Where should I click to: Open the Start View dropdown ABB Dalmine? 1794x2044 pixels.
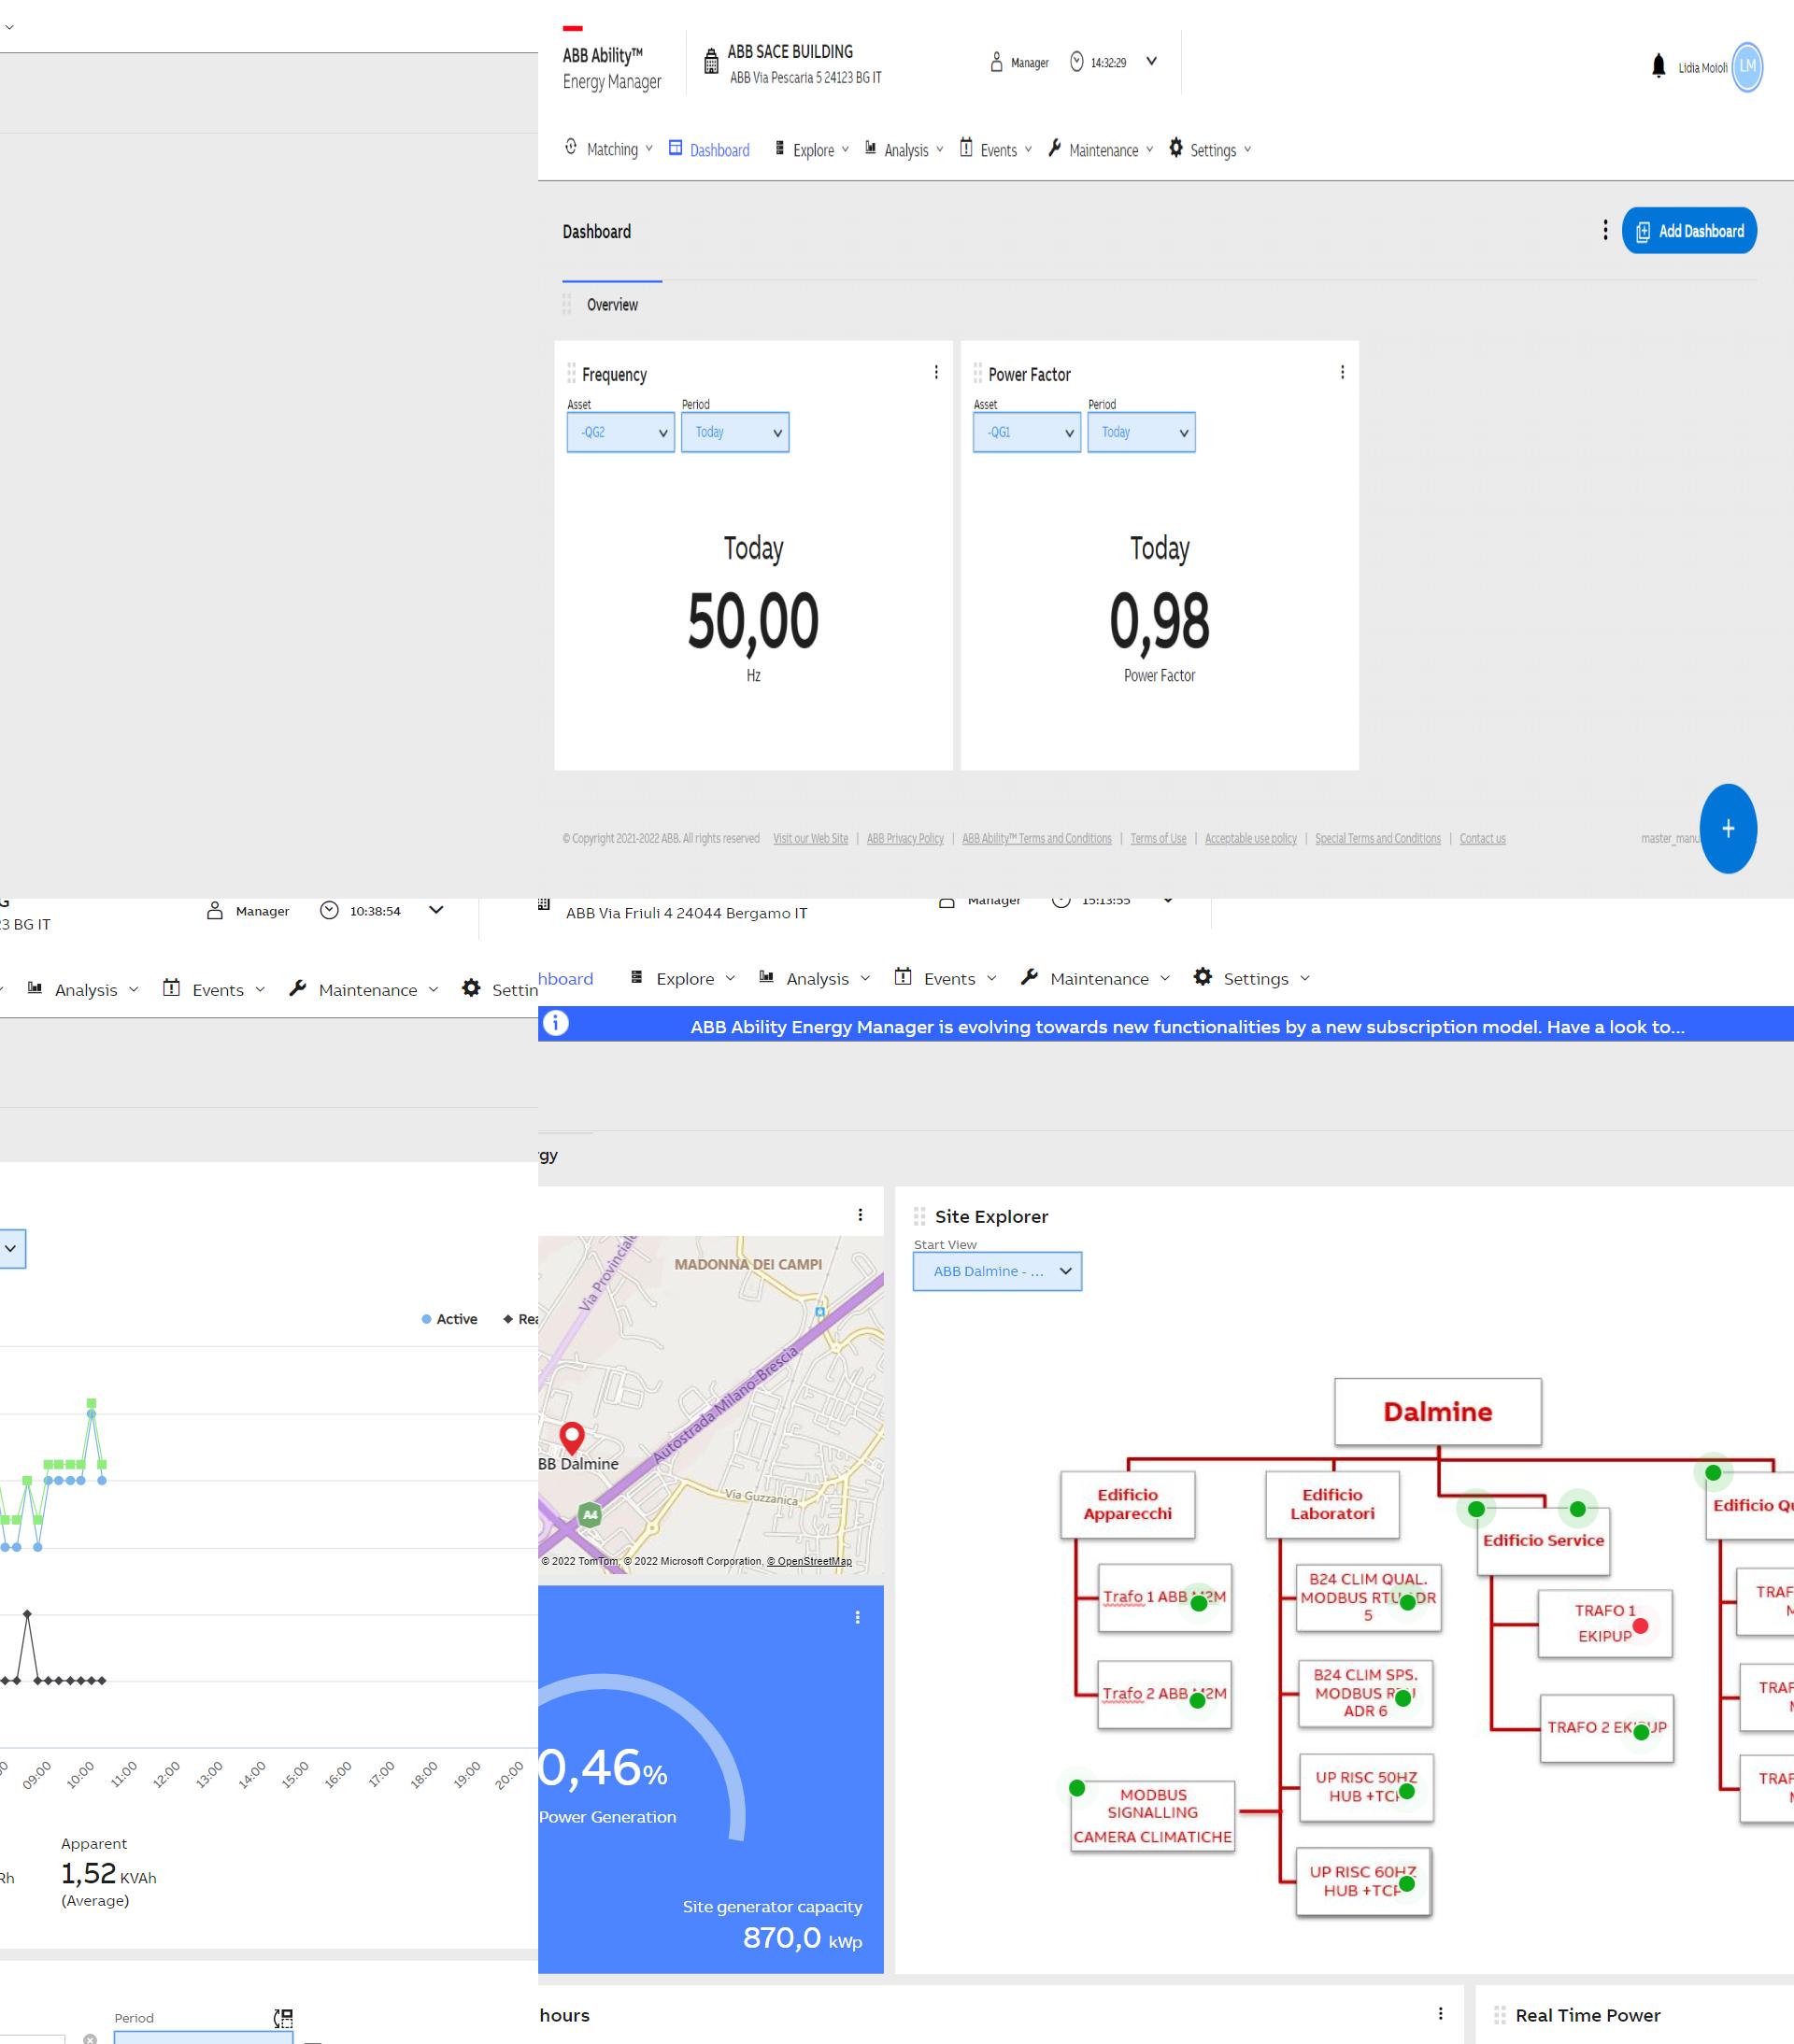[x=997, y=1271]
